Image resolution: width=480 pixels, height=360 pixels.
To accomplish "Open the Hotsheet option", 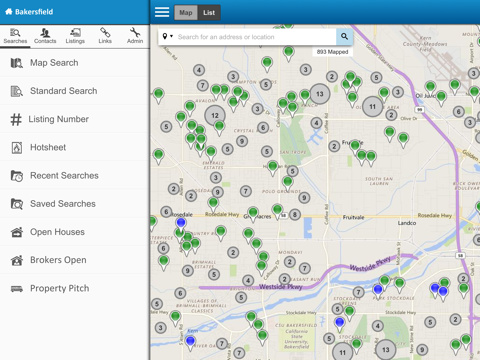I will click(x=75, y=147).
